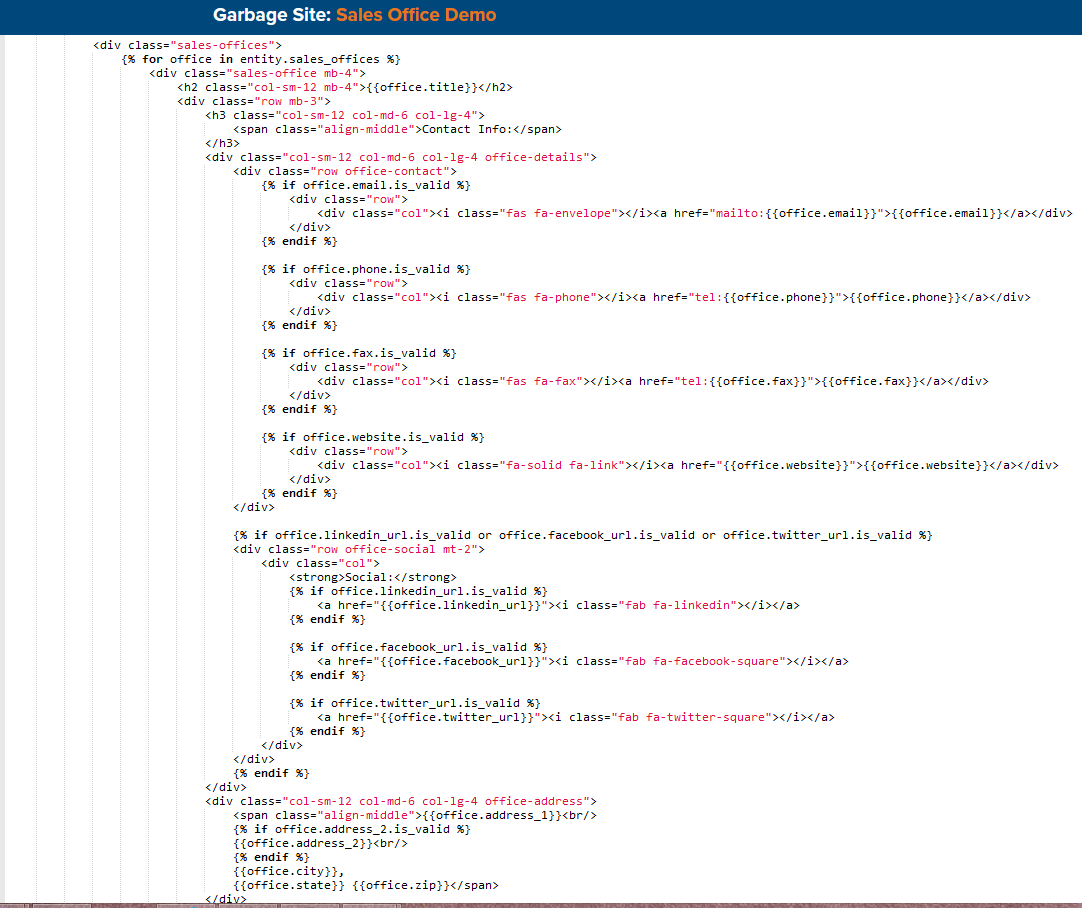Click the 'if office.email.is_valid' line
Screen dimensions: 1082x908
point(366,186)
